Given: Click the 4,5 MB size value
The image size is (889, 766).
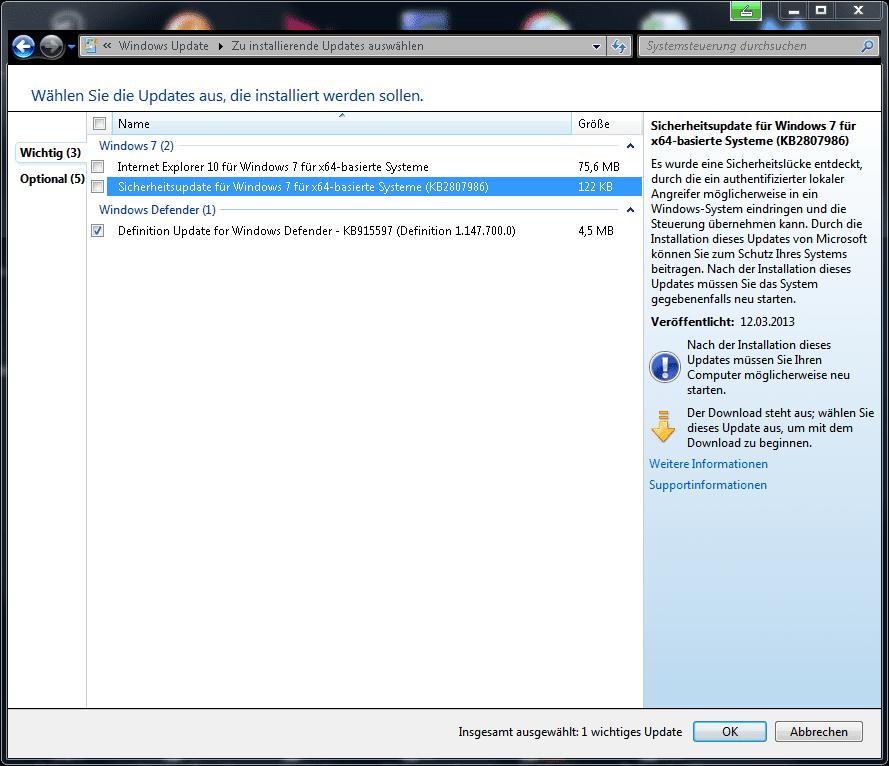Looking at the screenshot, I should coord(596,231).
